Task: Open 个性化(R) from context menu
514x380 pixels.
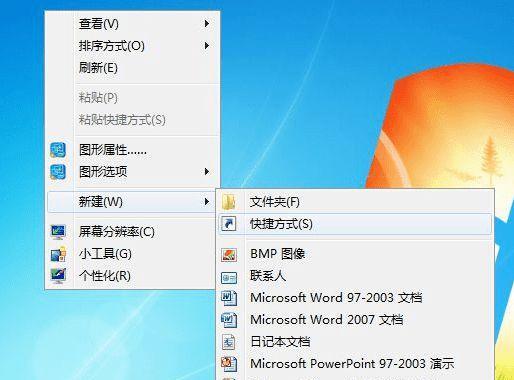Action: point(133,276)
